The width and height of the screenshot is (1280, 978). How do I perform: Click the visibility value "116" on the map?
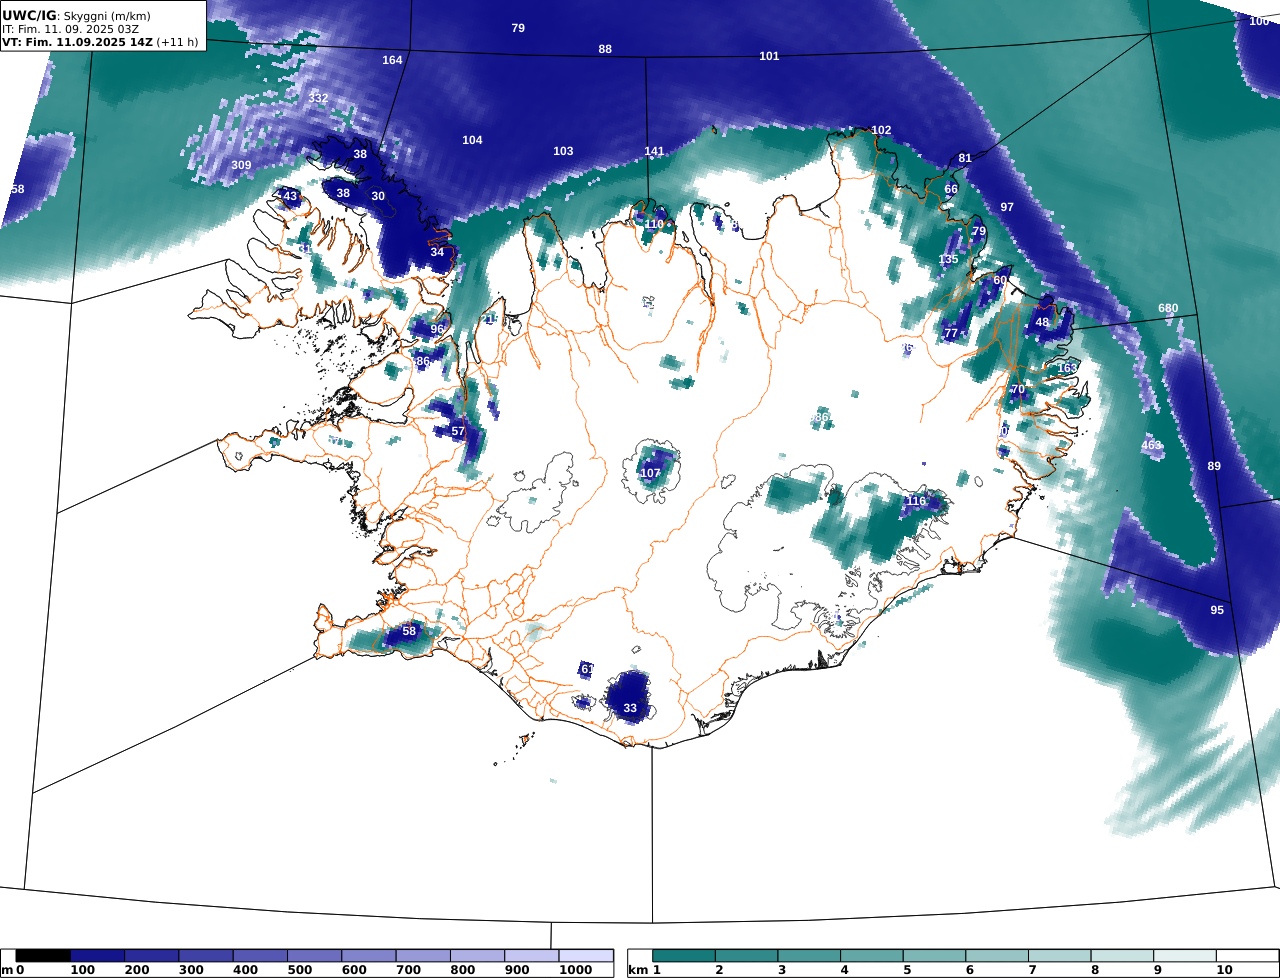pos(916,501)
